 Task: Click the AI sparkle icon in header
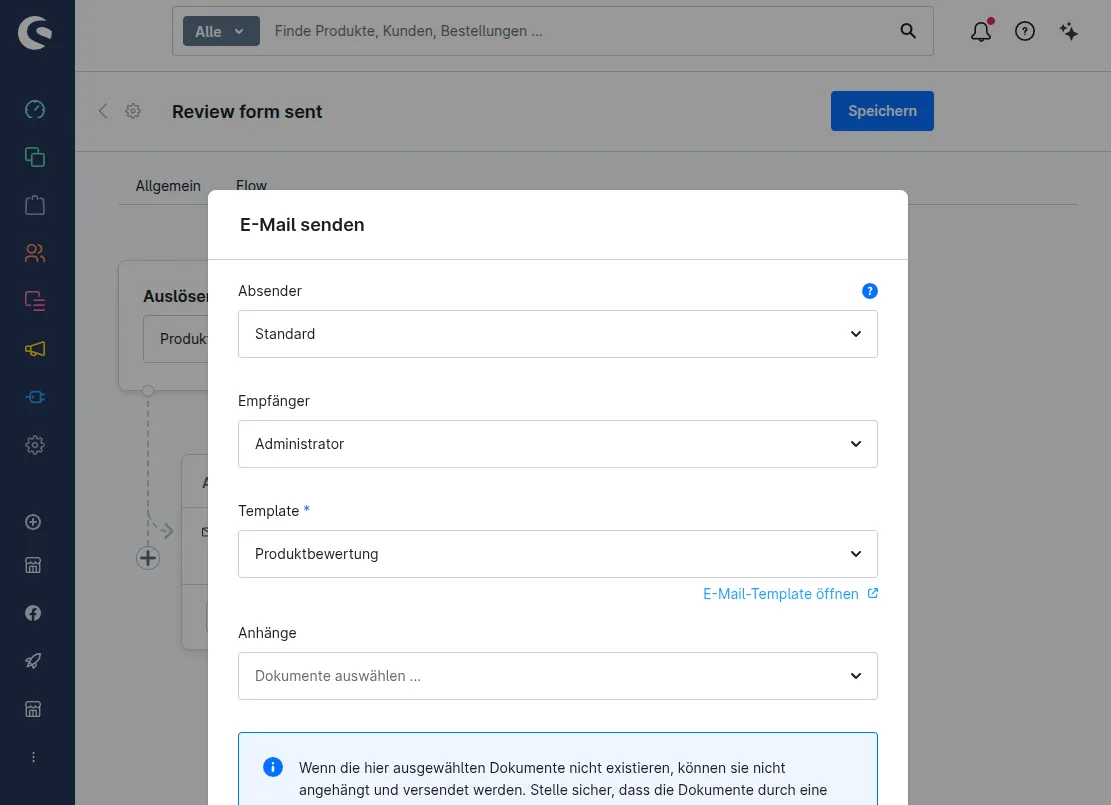[x=1068, y=31]
